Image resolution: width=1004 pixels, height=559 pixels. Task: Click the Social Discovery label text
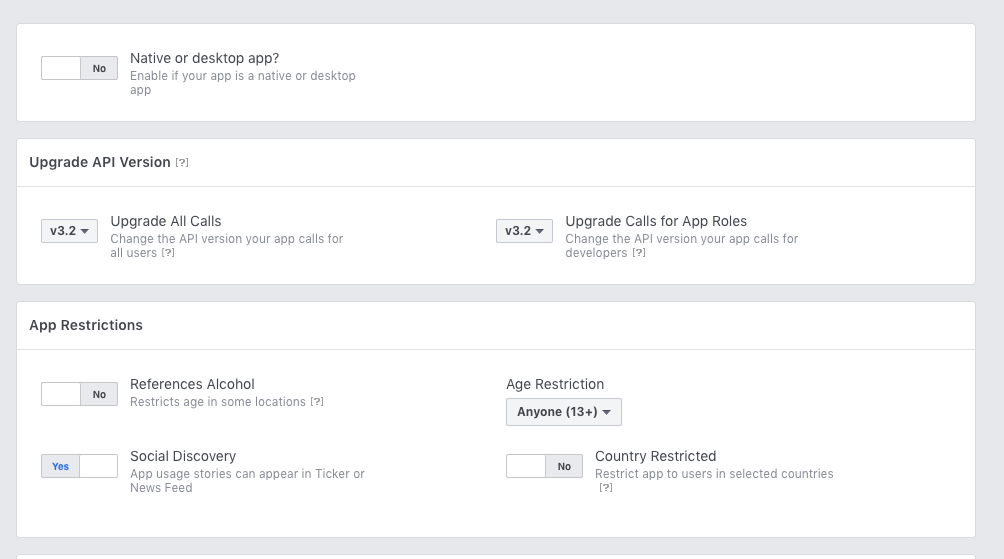point(183,456)
